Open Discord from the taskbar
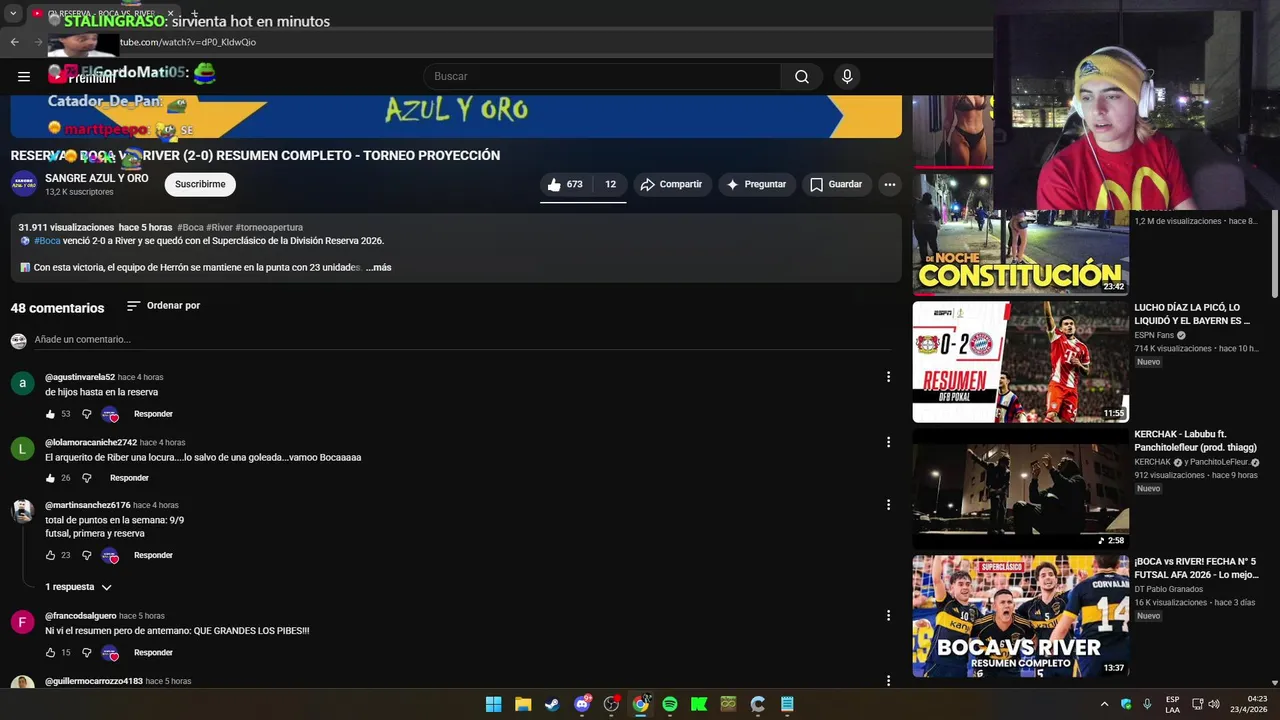 tap(582, 704)
